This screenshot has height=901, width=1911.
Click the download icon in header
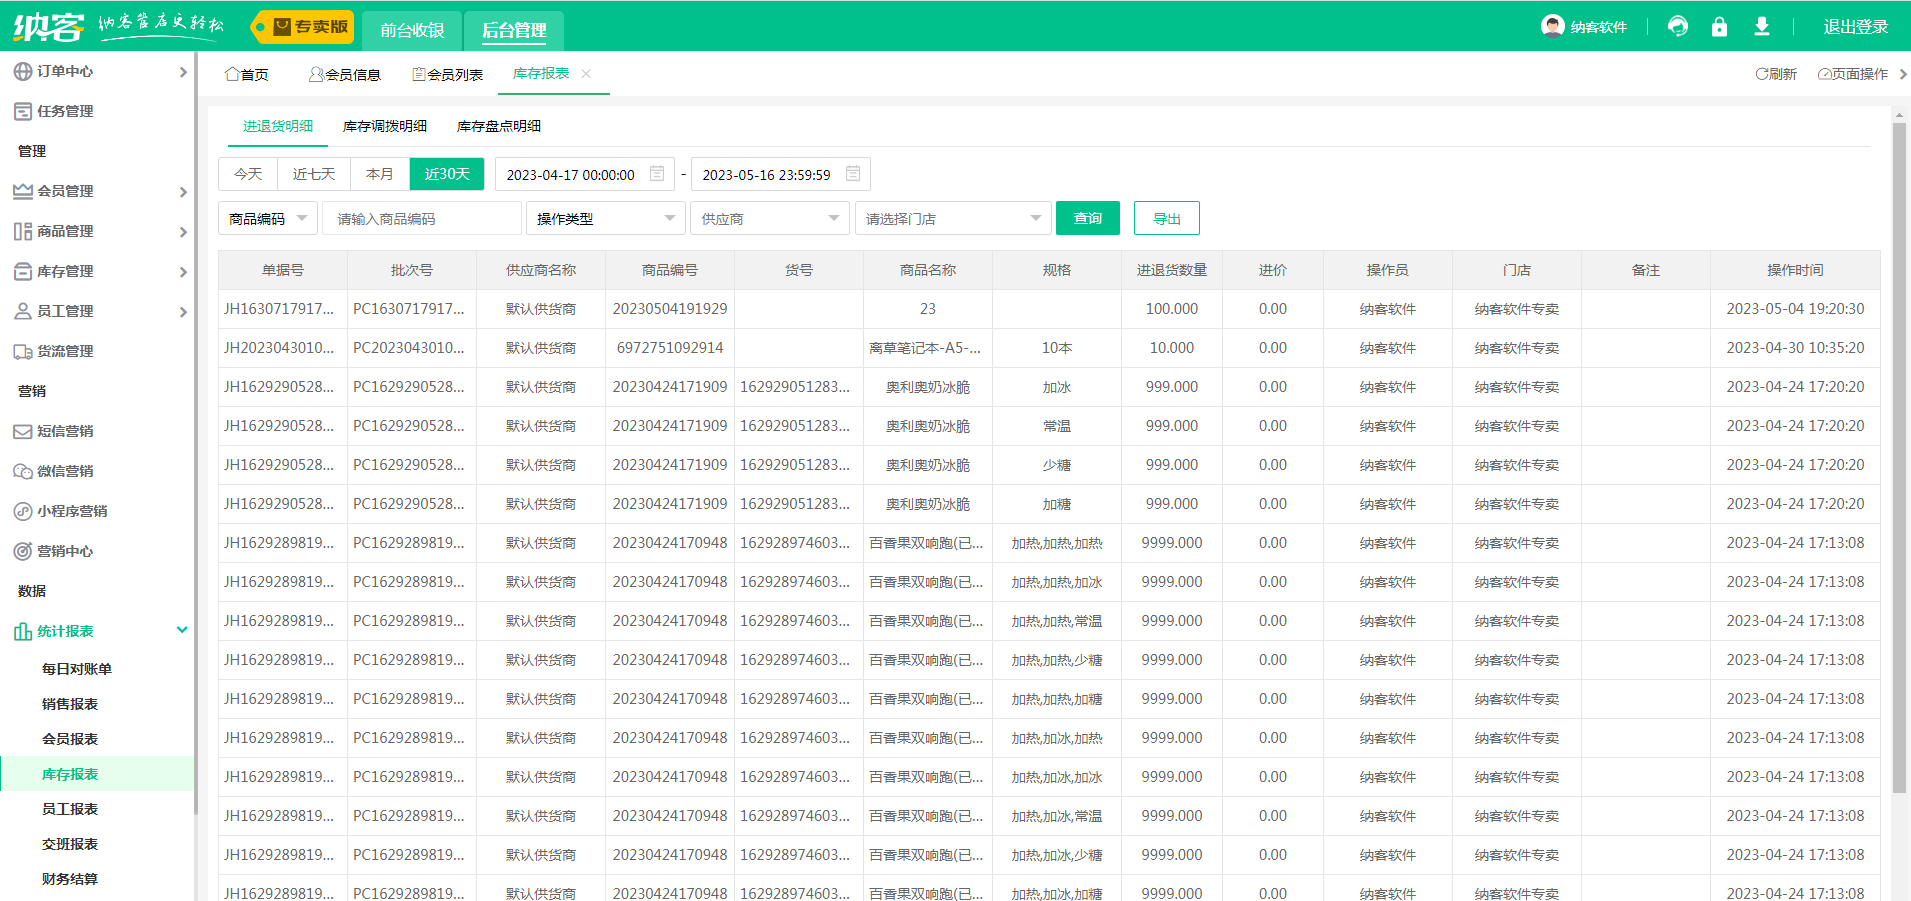(x=1762, y=26)
